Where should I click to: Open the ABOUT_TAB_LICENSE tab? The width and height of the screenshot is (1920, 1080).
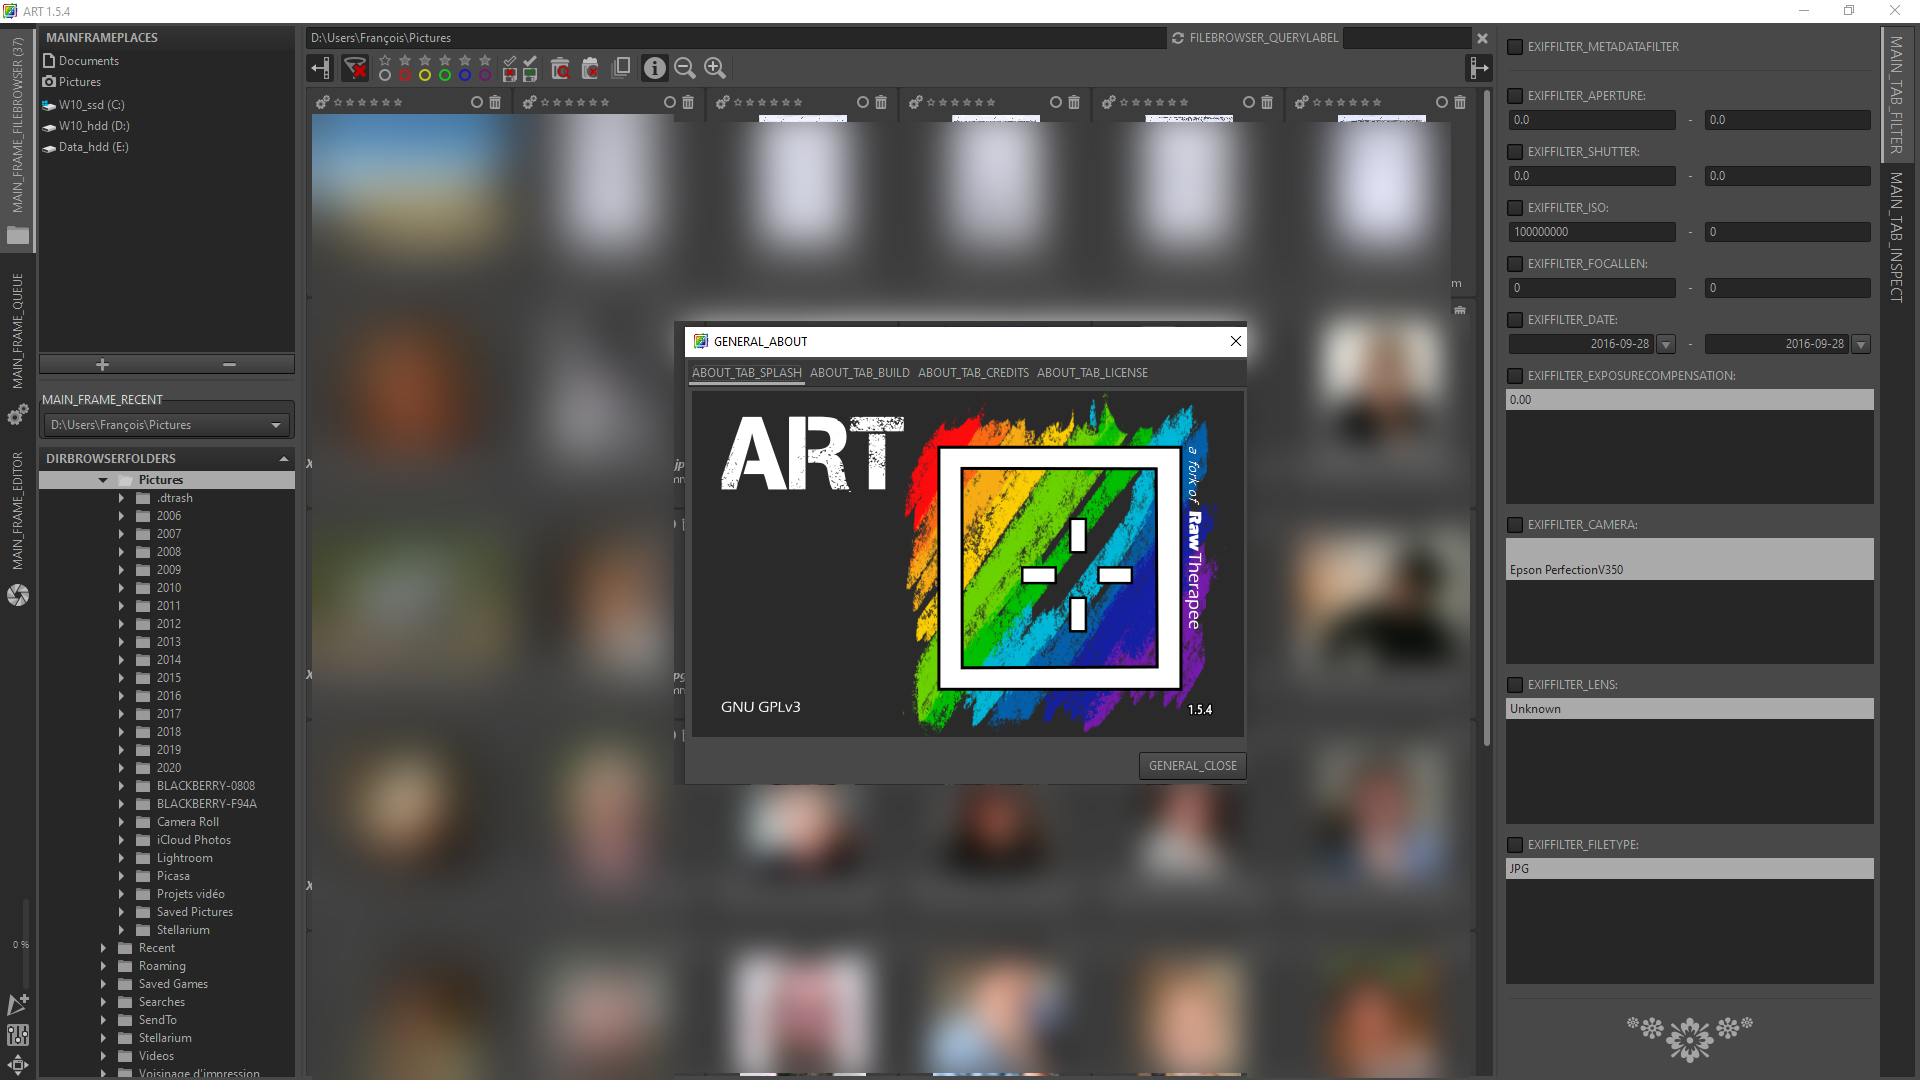(1091, 373)
